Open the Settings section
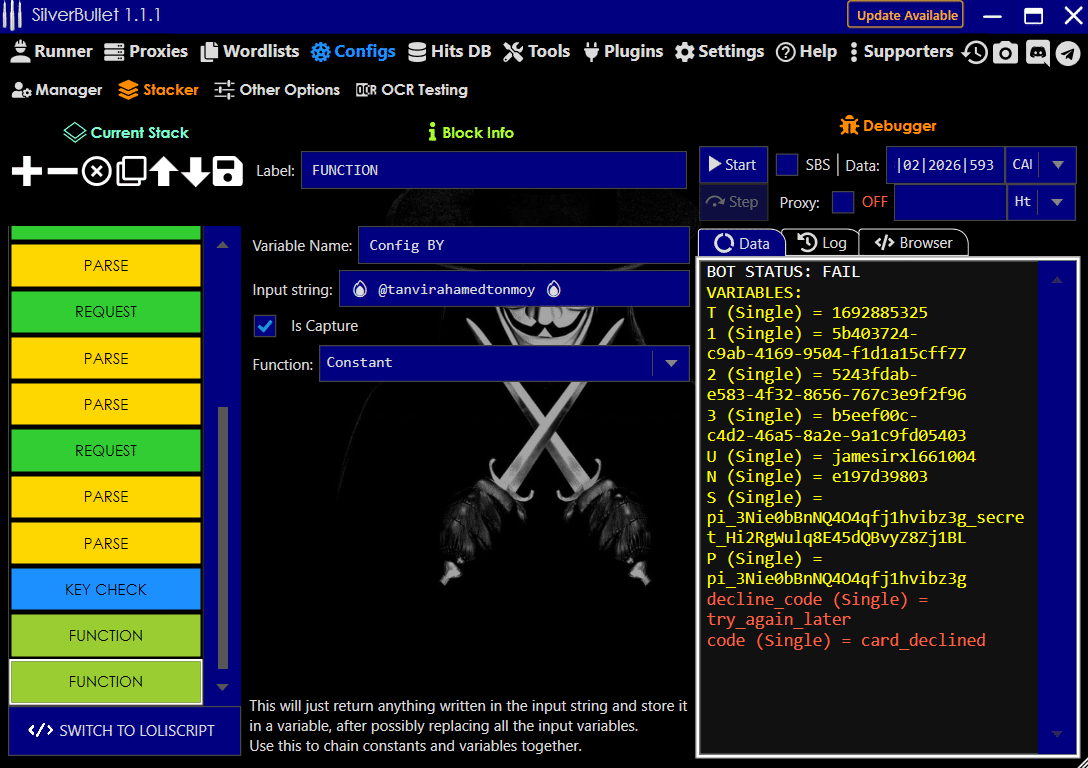 (720, 51)
